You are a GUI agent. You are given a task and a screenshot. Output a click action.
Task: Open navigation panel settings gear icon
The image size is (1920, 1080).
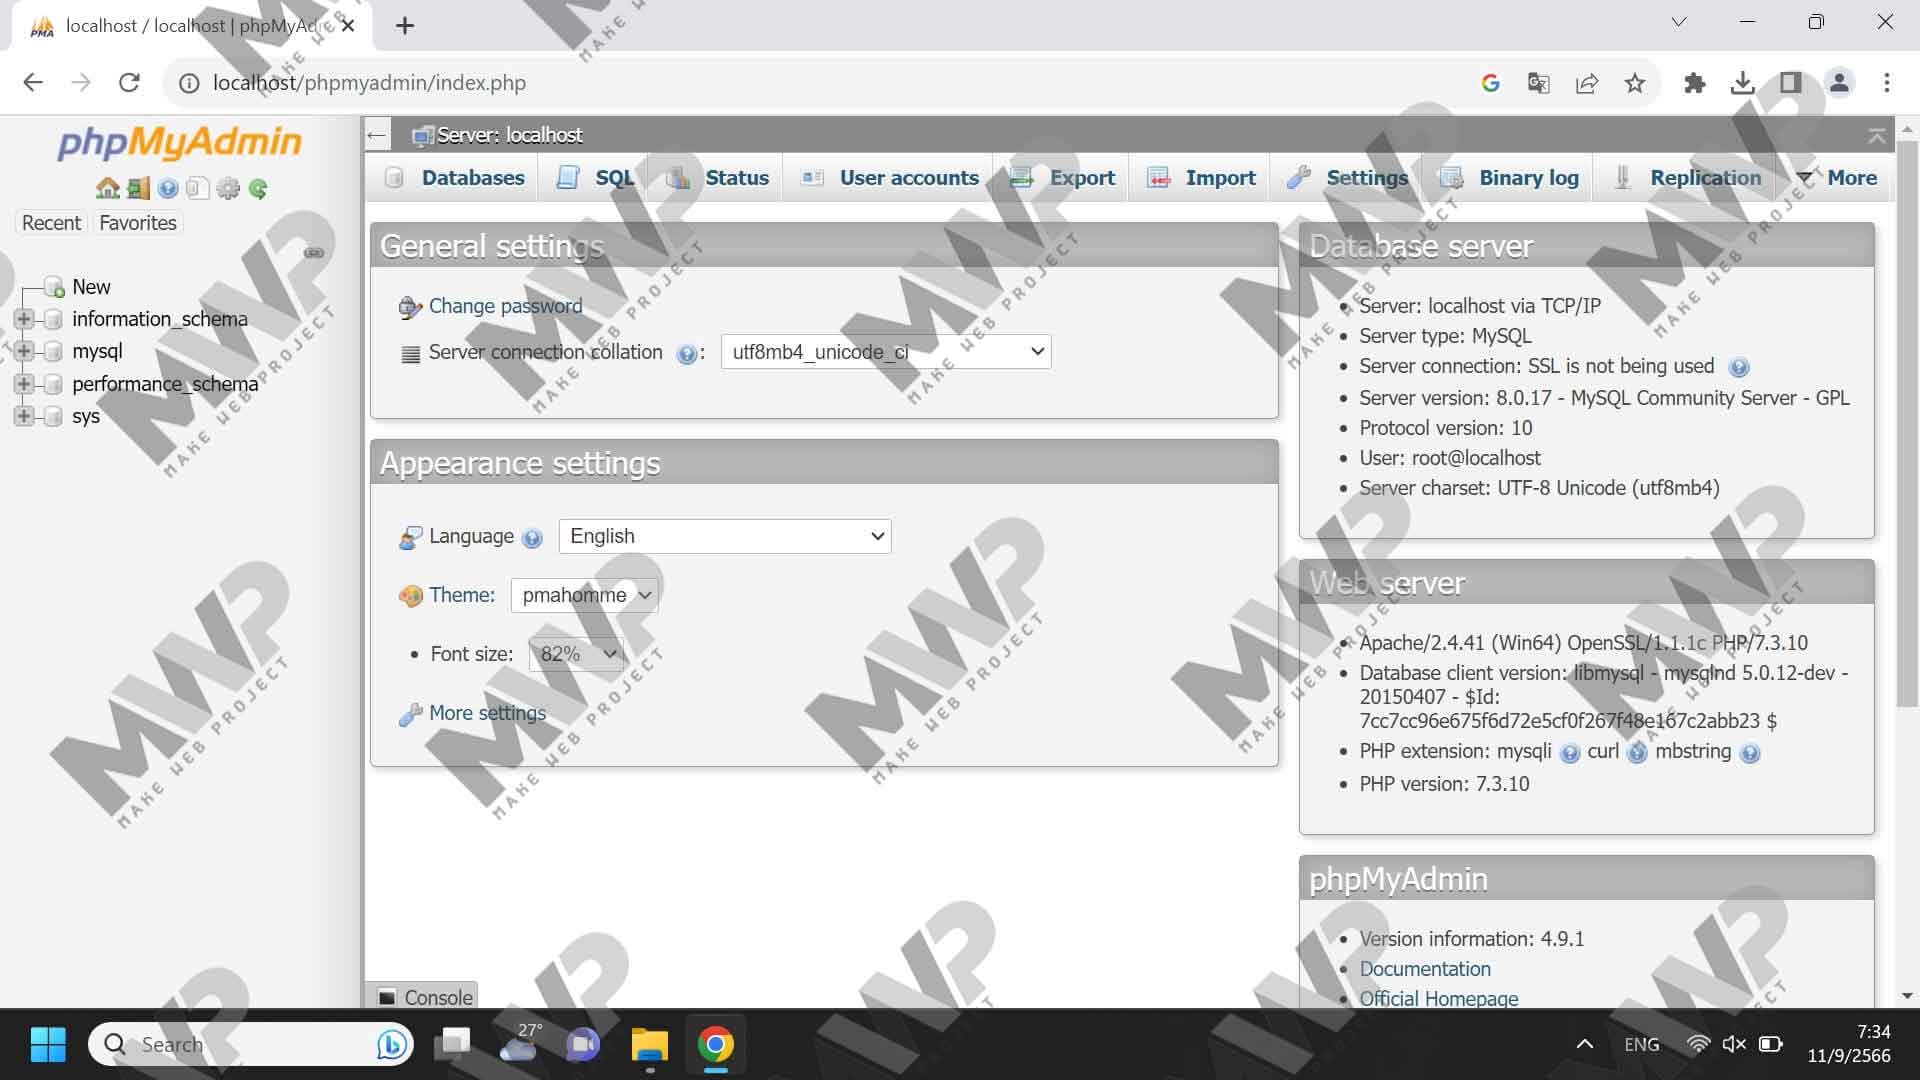228,188
